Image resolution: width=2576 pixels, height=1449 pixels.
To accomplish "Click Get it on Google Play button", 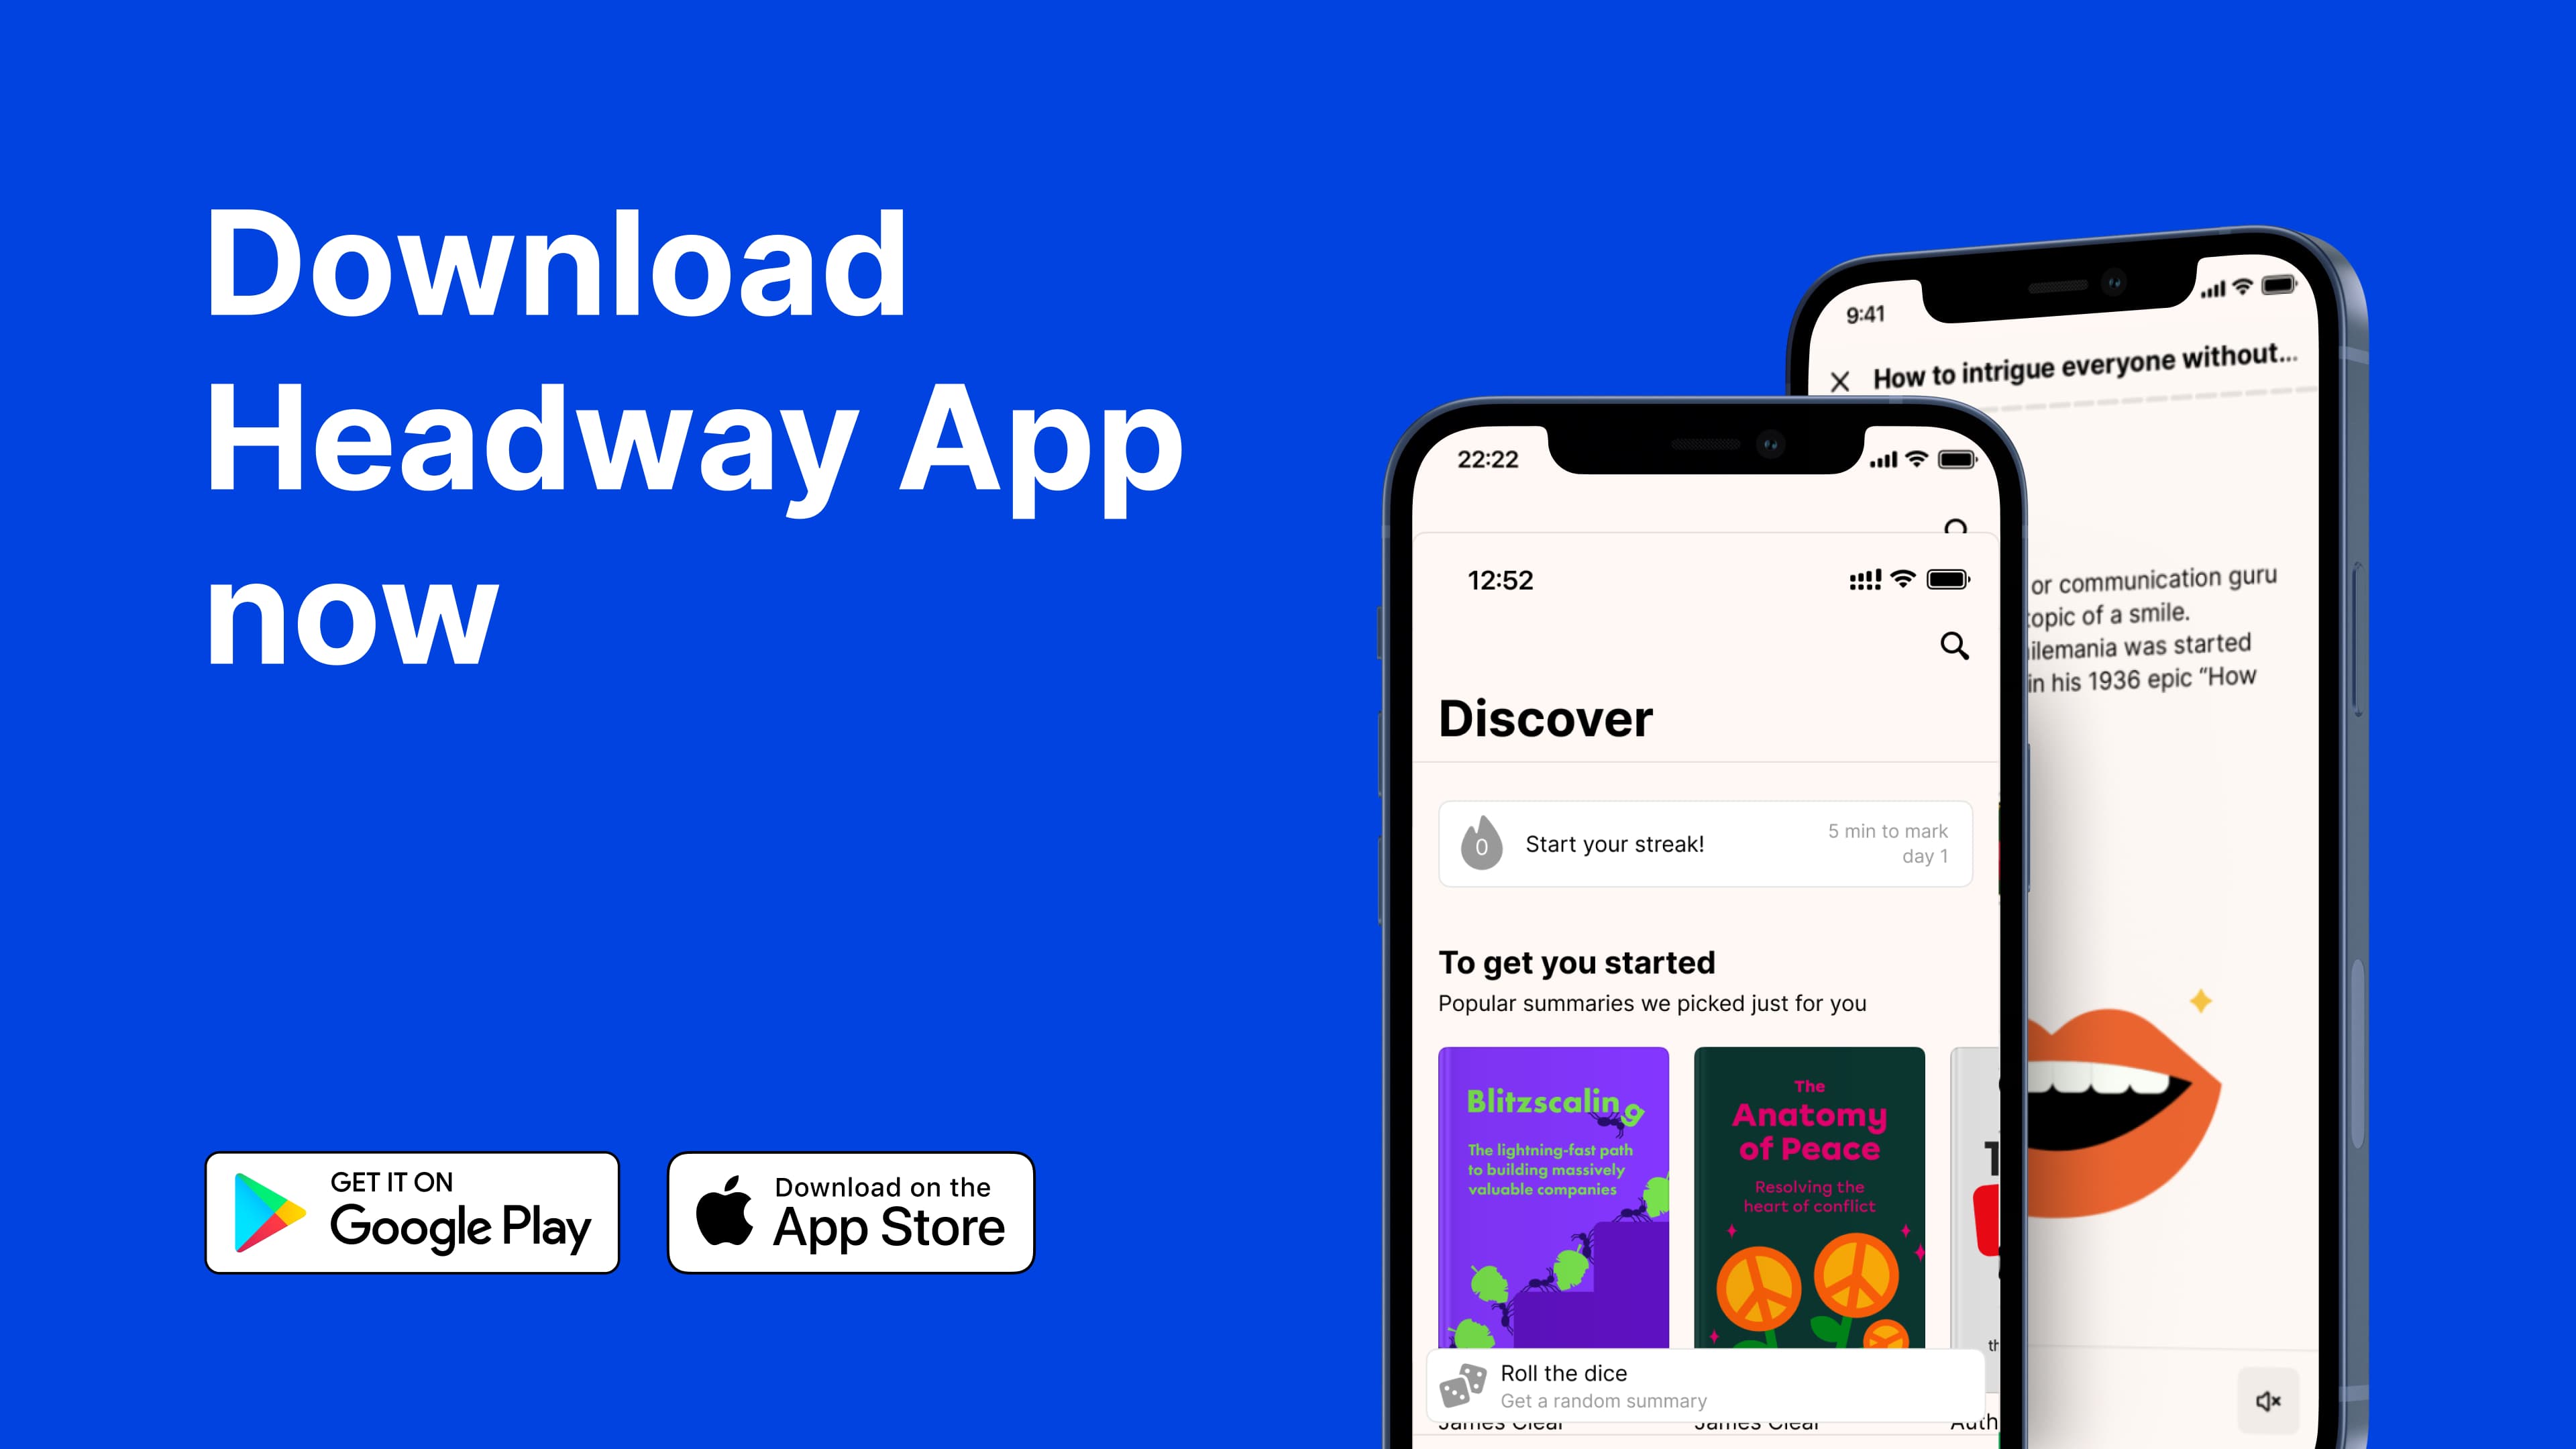I will click(414, 1212).
